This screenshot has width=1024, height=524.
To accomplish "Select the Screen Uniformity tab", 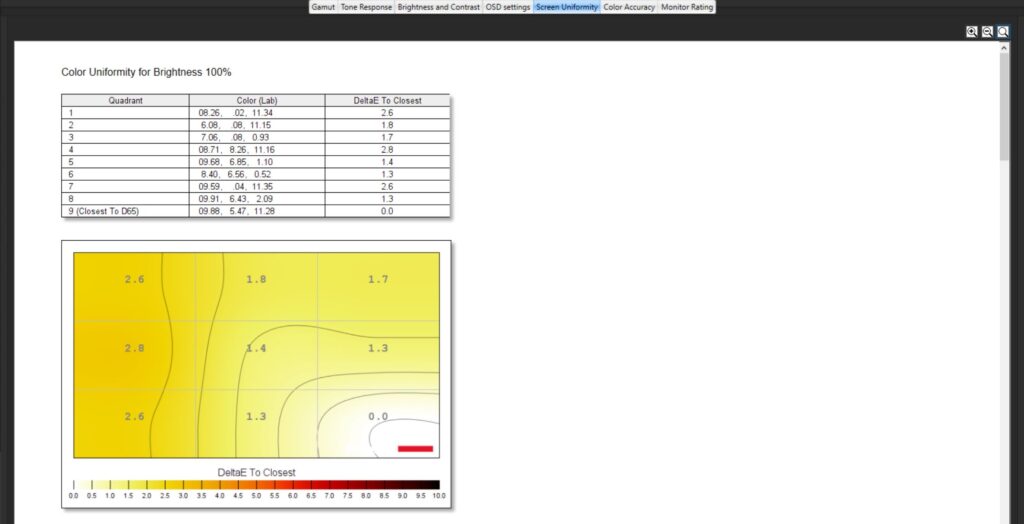I will [x=566, y=7].
